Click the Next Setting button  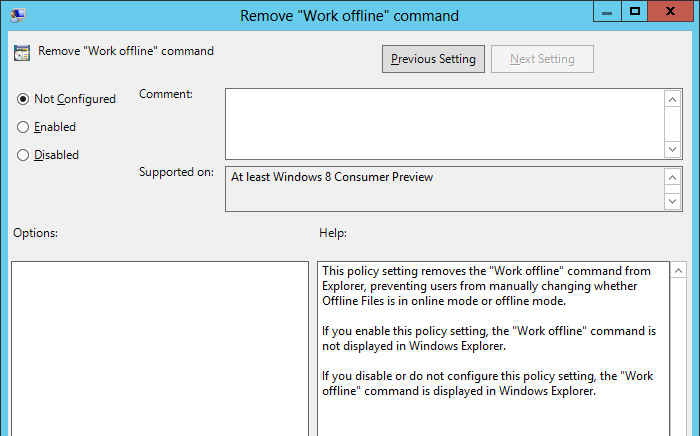[x=542, y=59]
